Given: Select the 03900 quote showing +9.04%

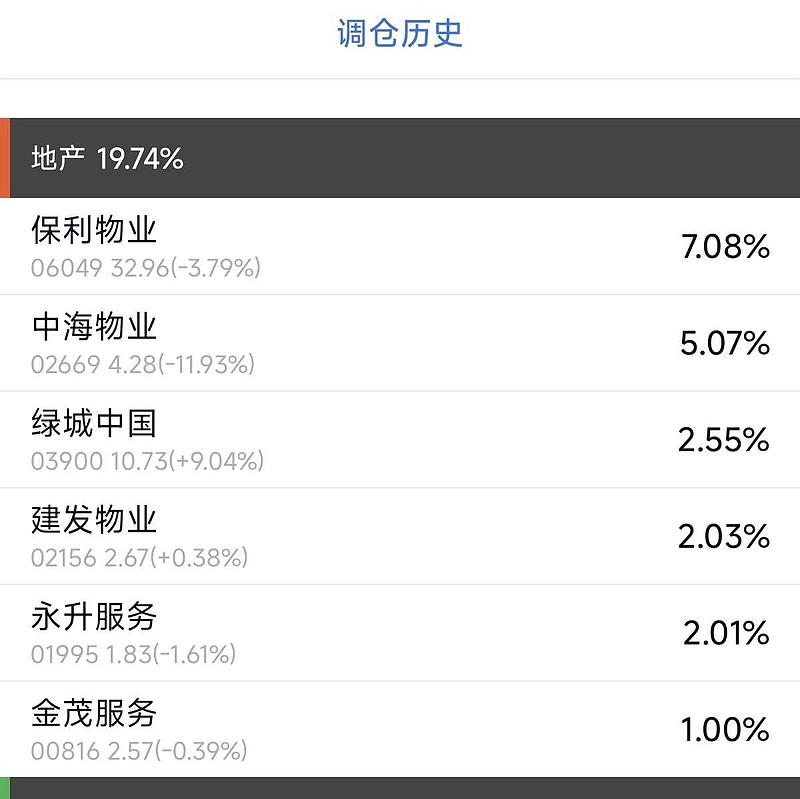Looking at the screenshot, I should click(147, 461).
